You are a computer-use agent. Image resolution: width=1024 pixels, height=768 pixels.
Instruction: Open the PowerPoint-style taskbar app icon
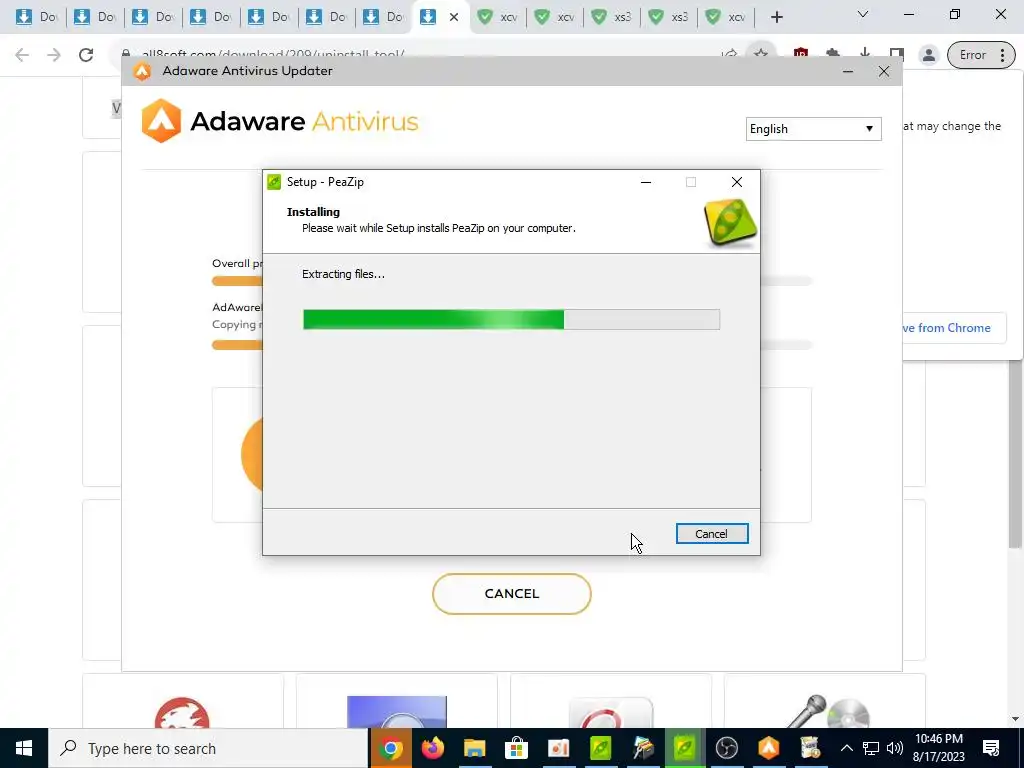tap(558, 748)
